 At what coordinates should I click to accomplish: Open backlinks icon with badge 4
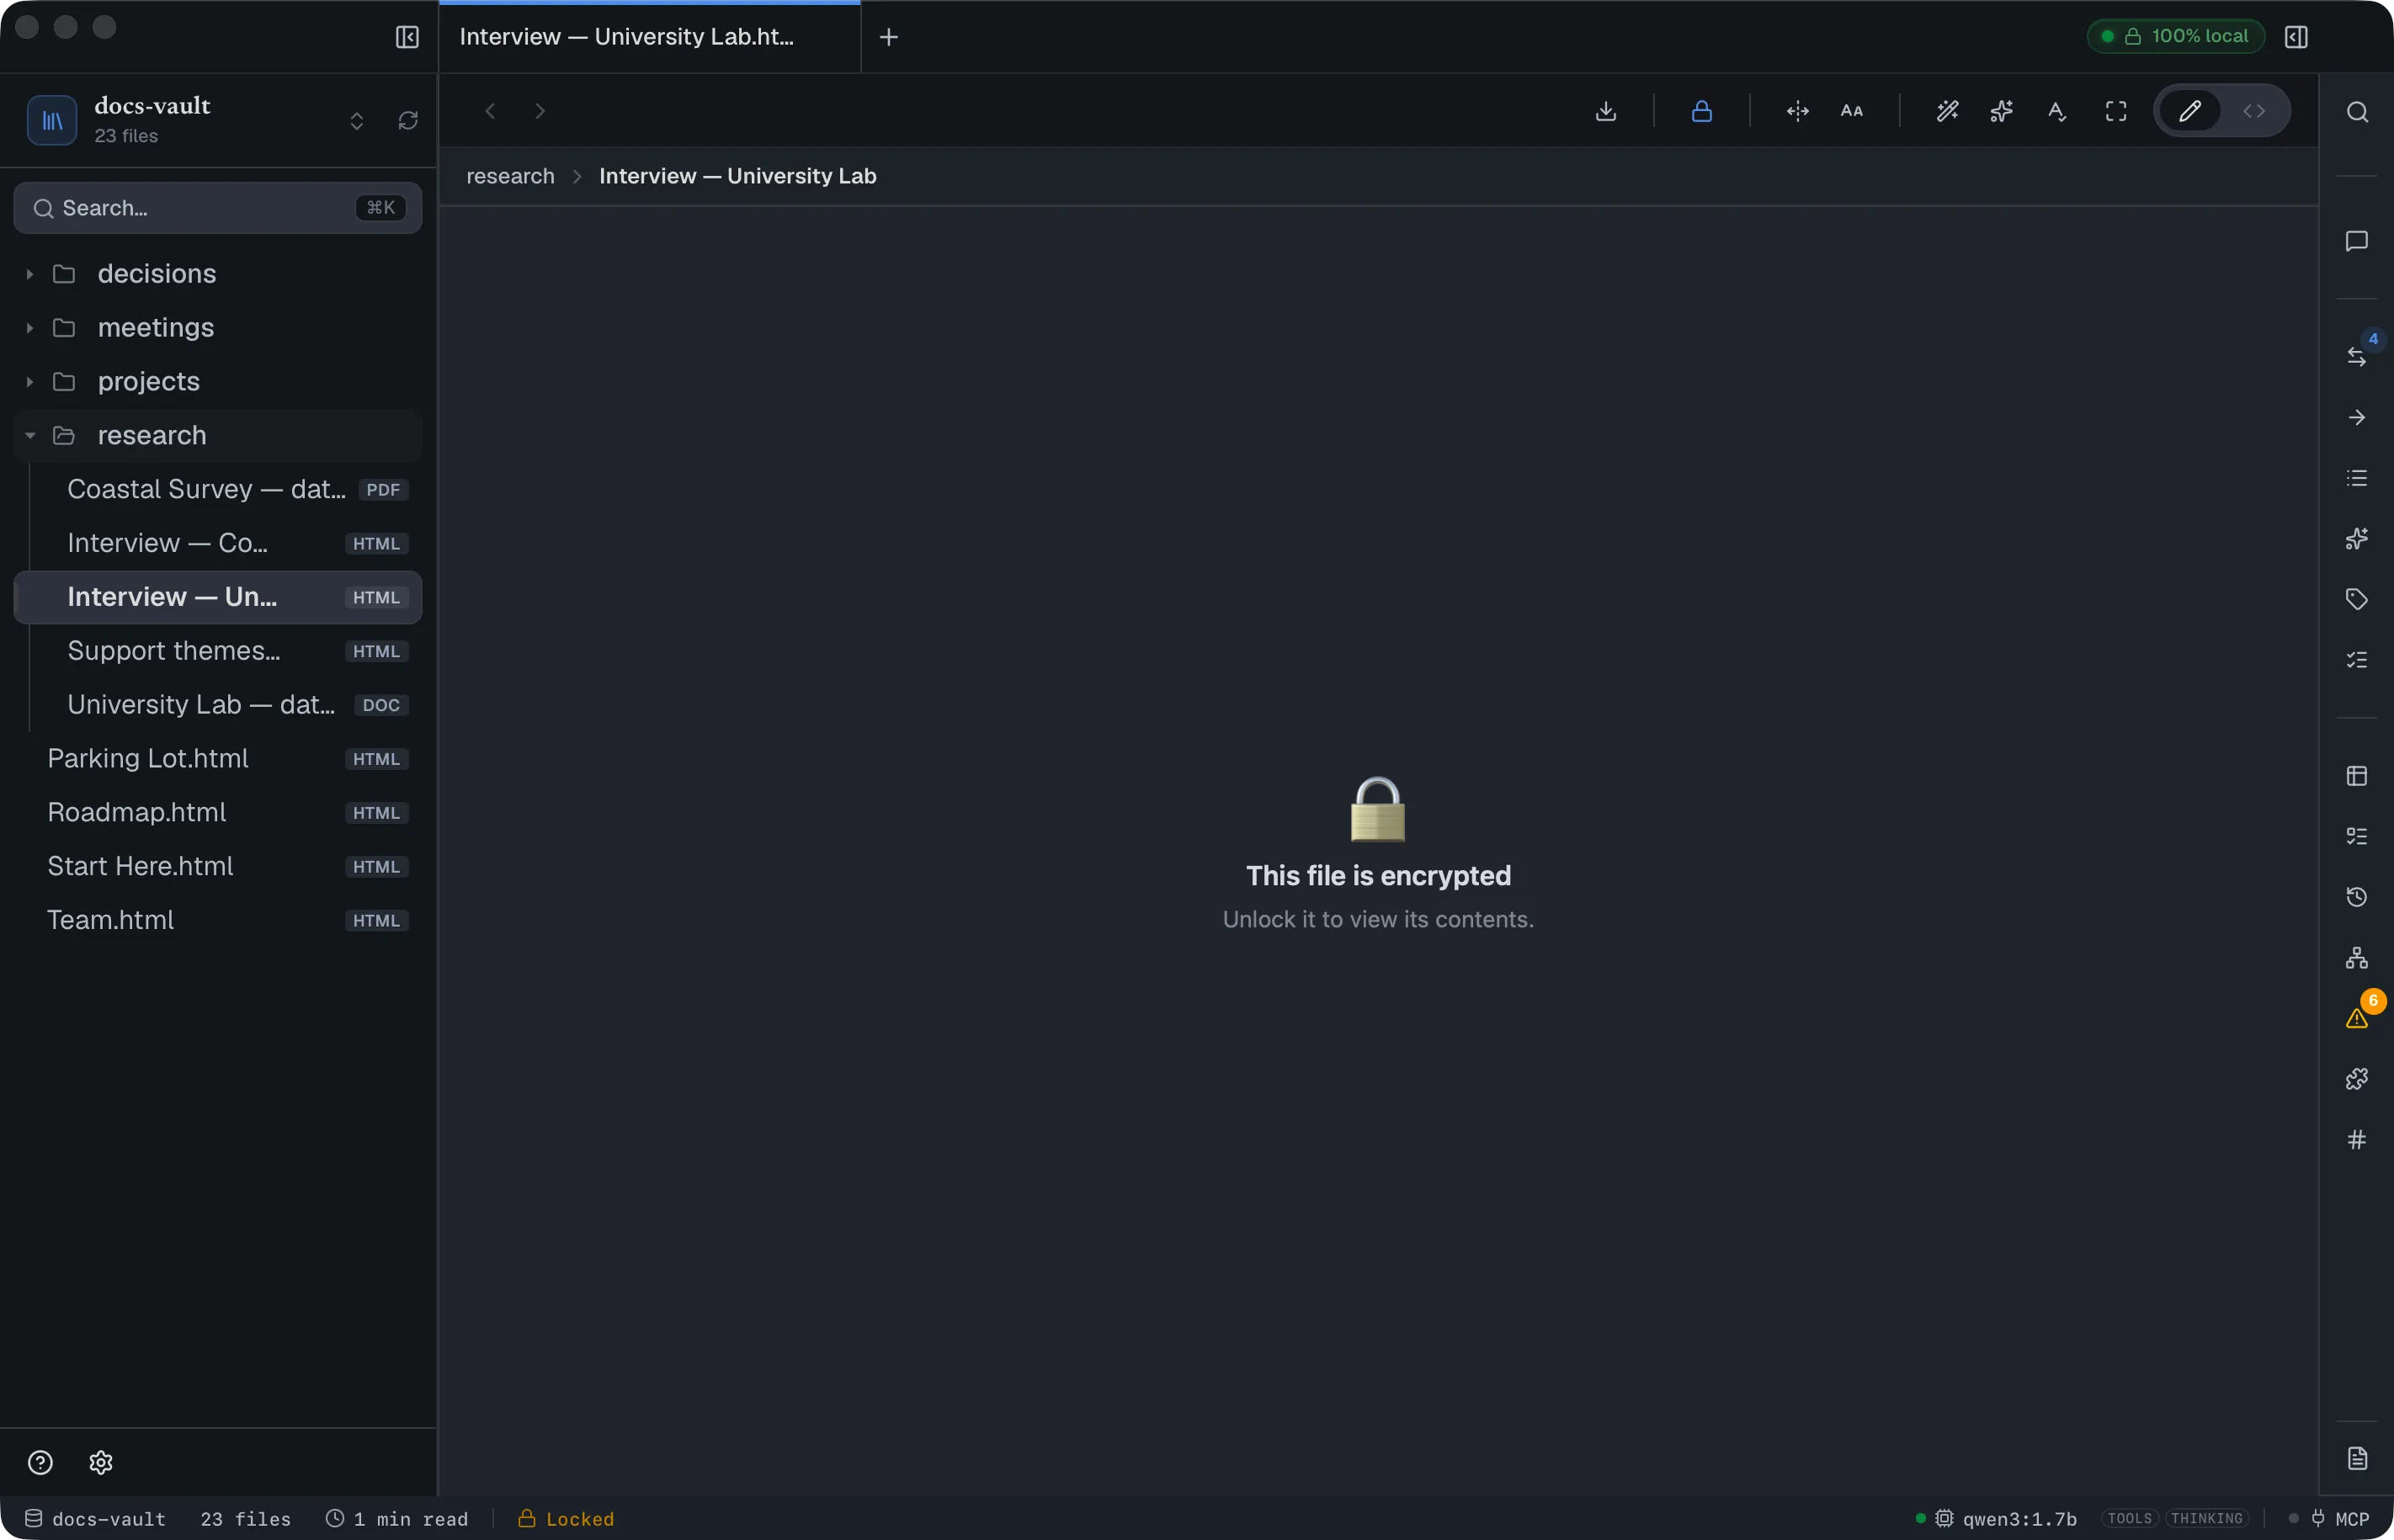point(2357,356)
